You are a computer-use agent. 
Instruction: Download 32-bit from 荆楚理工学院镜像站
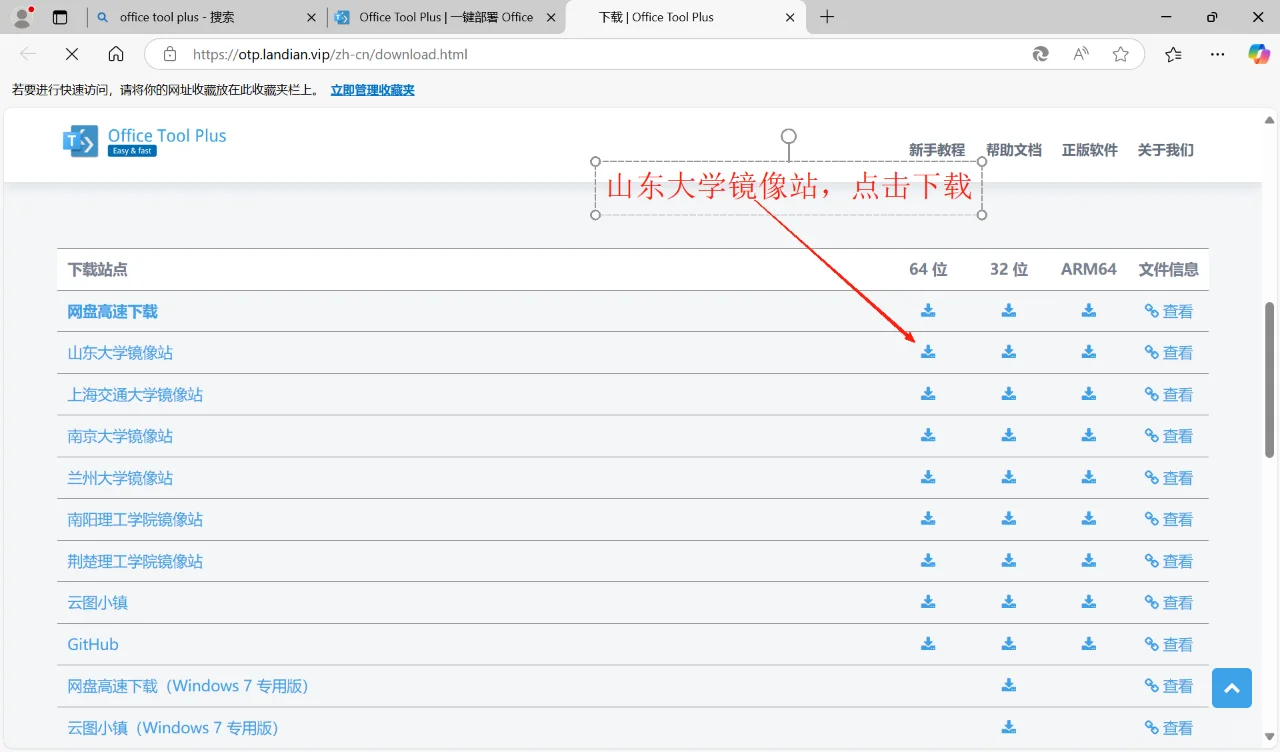pos(1009,560)
